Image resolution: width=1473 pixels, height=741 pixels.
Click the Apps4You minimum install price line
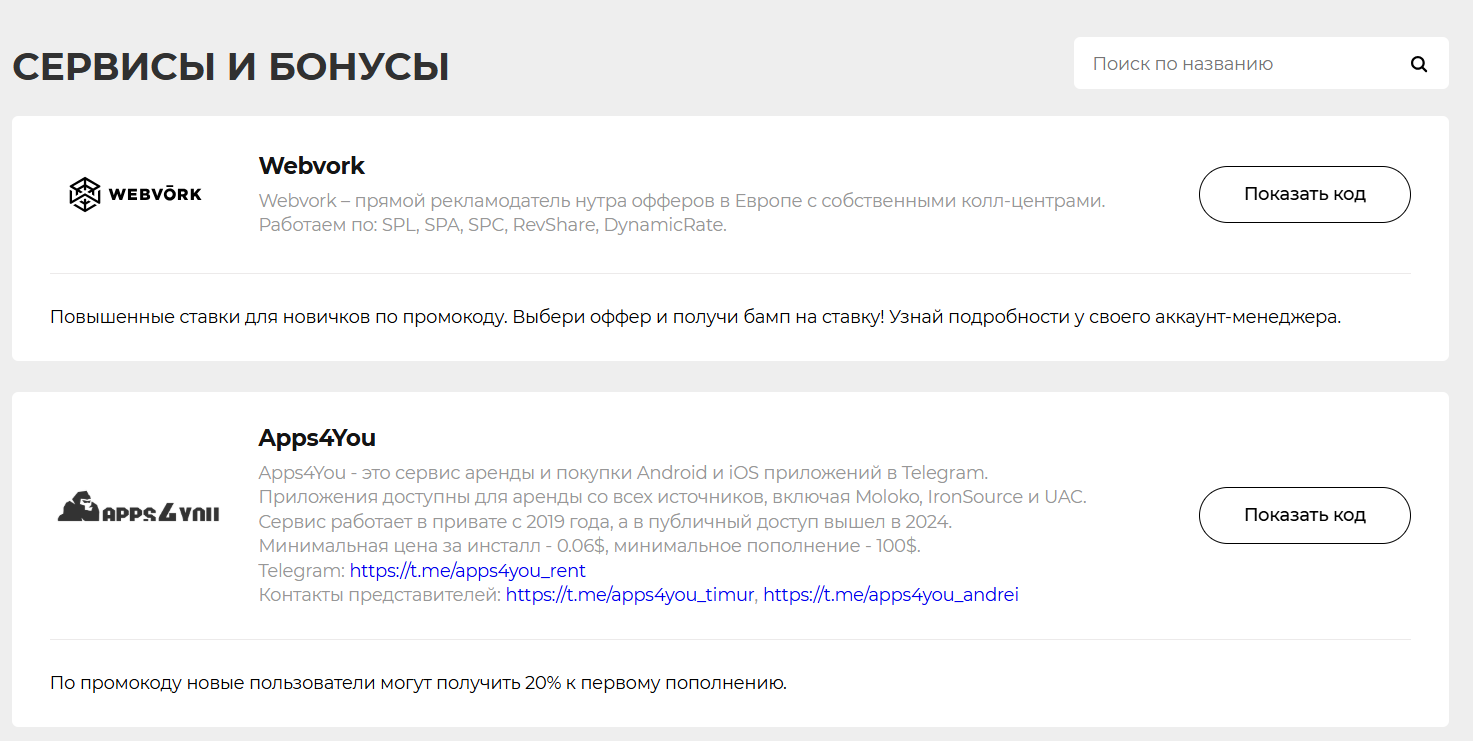click(x=589, y=546)
